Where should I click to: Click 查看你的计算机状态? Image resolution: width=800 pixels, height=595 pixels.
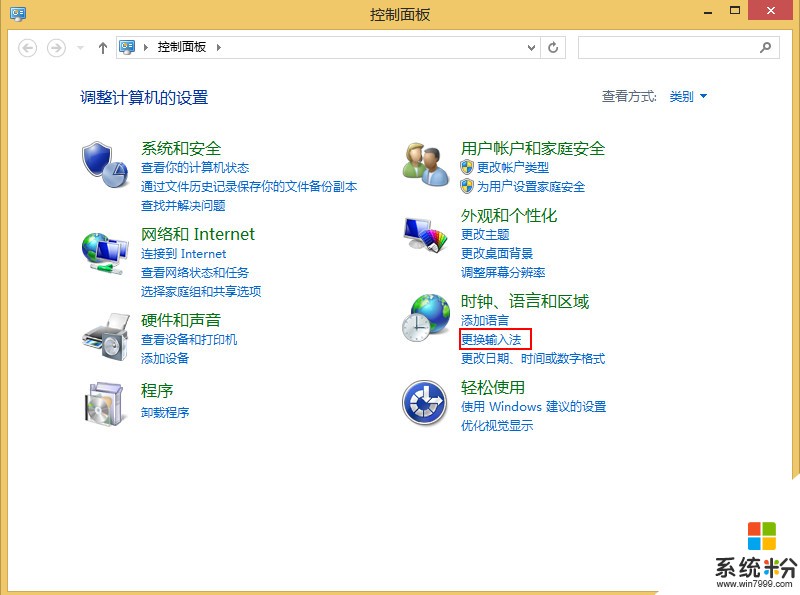coord(195,167)
